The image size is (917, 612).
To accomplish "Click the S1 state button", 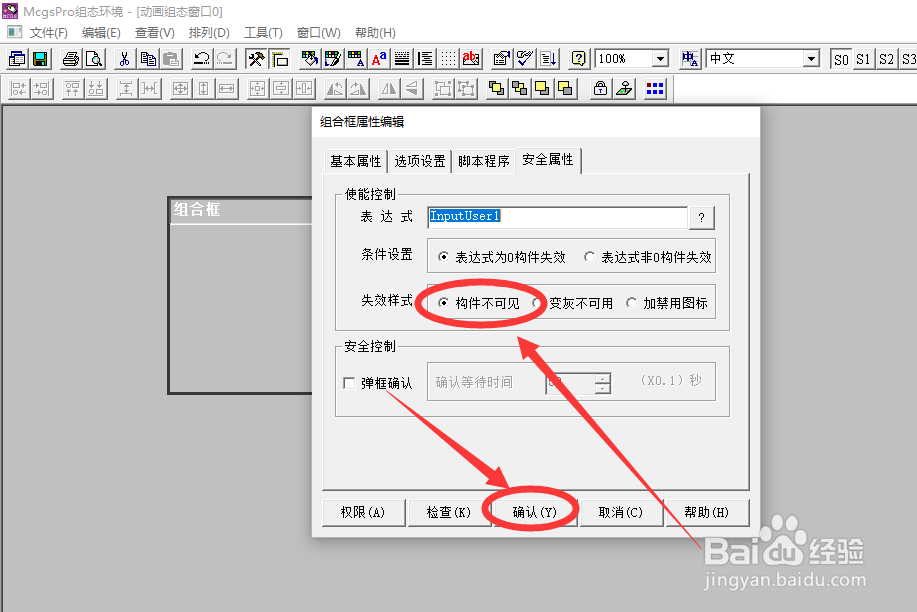I will pyautogui.click(x=863, y=59).
